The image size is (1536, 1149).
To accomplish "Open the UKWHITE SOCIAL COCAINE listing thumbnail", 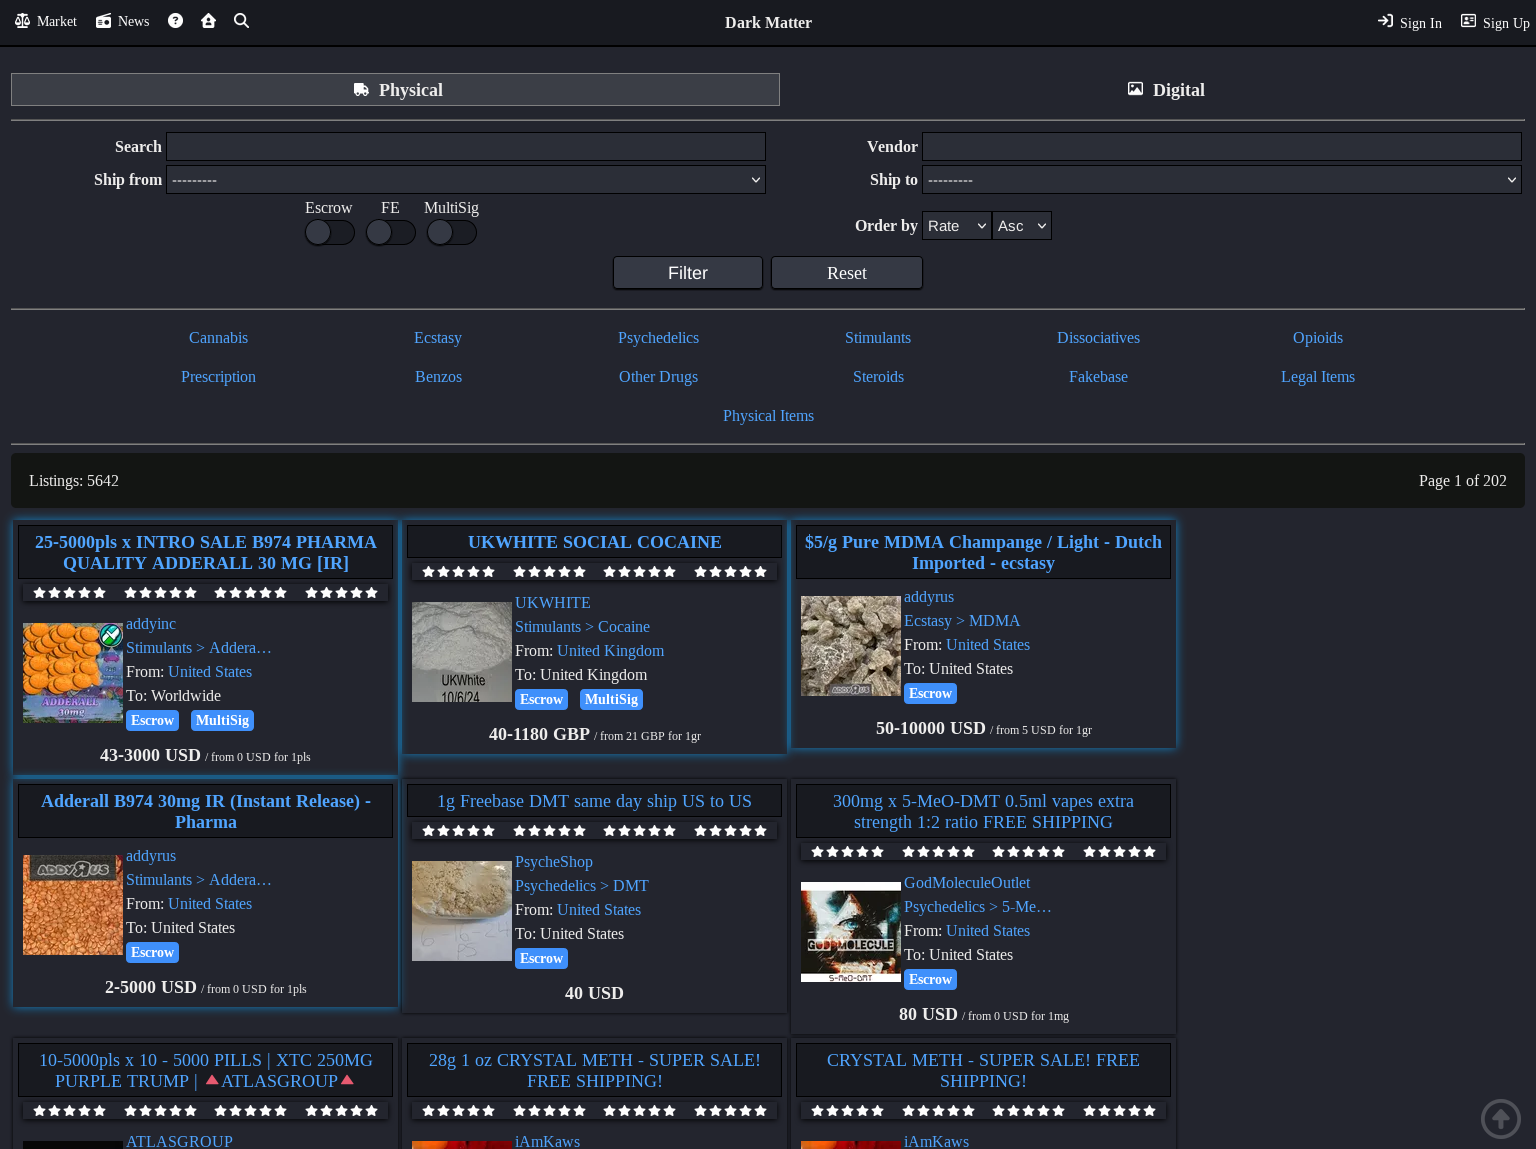I will (462, 652).
